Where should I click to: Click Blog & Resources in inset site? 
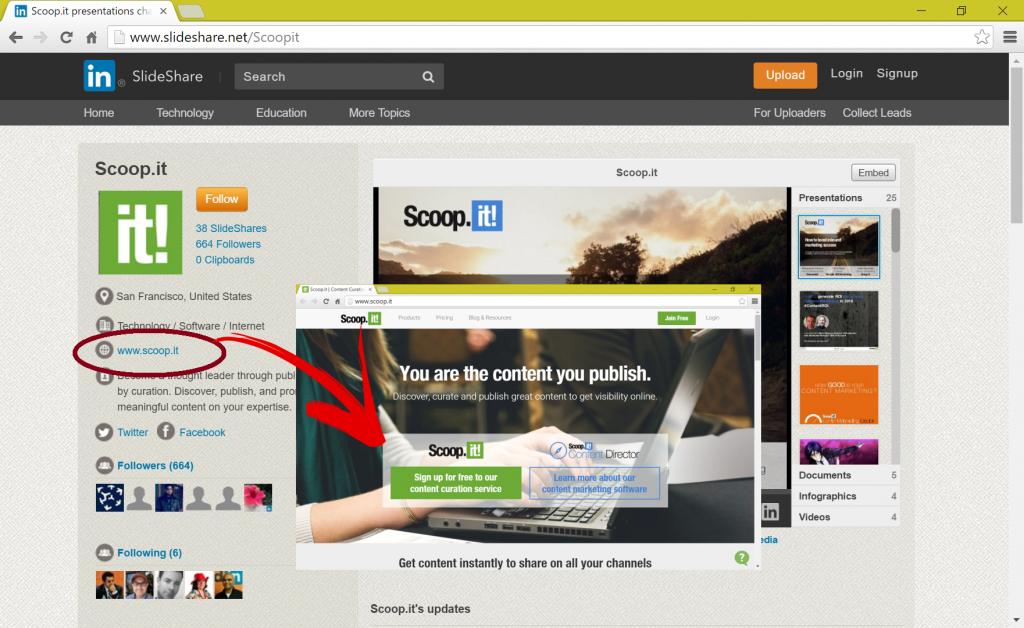(x=490, y=318)
